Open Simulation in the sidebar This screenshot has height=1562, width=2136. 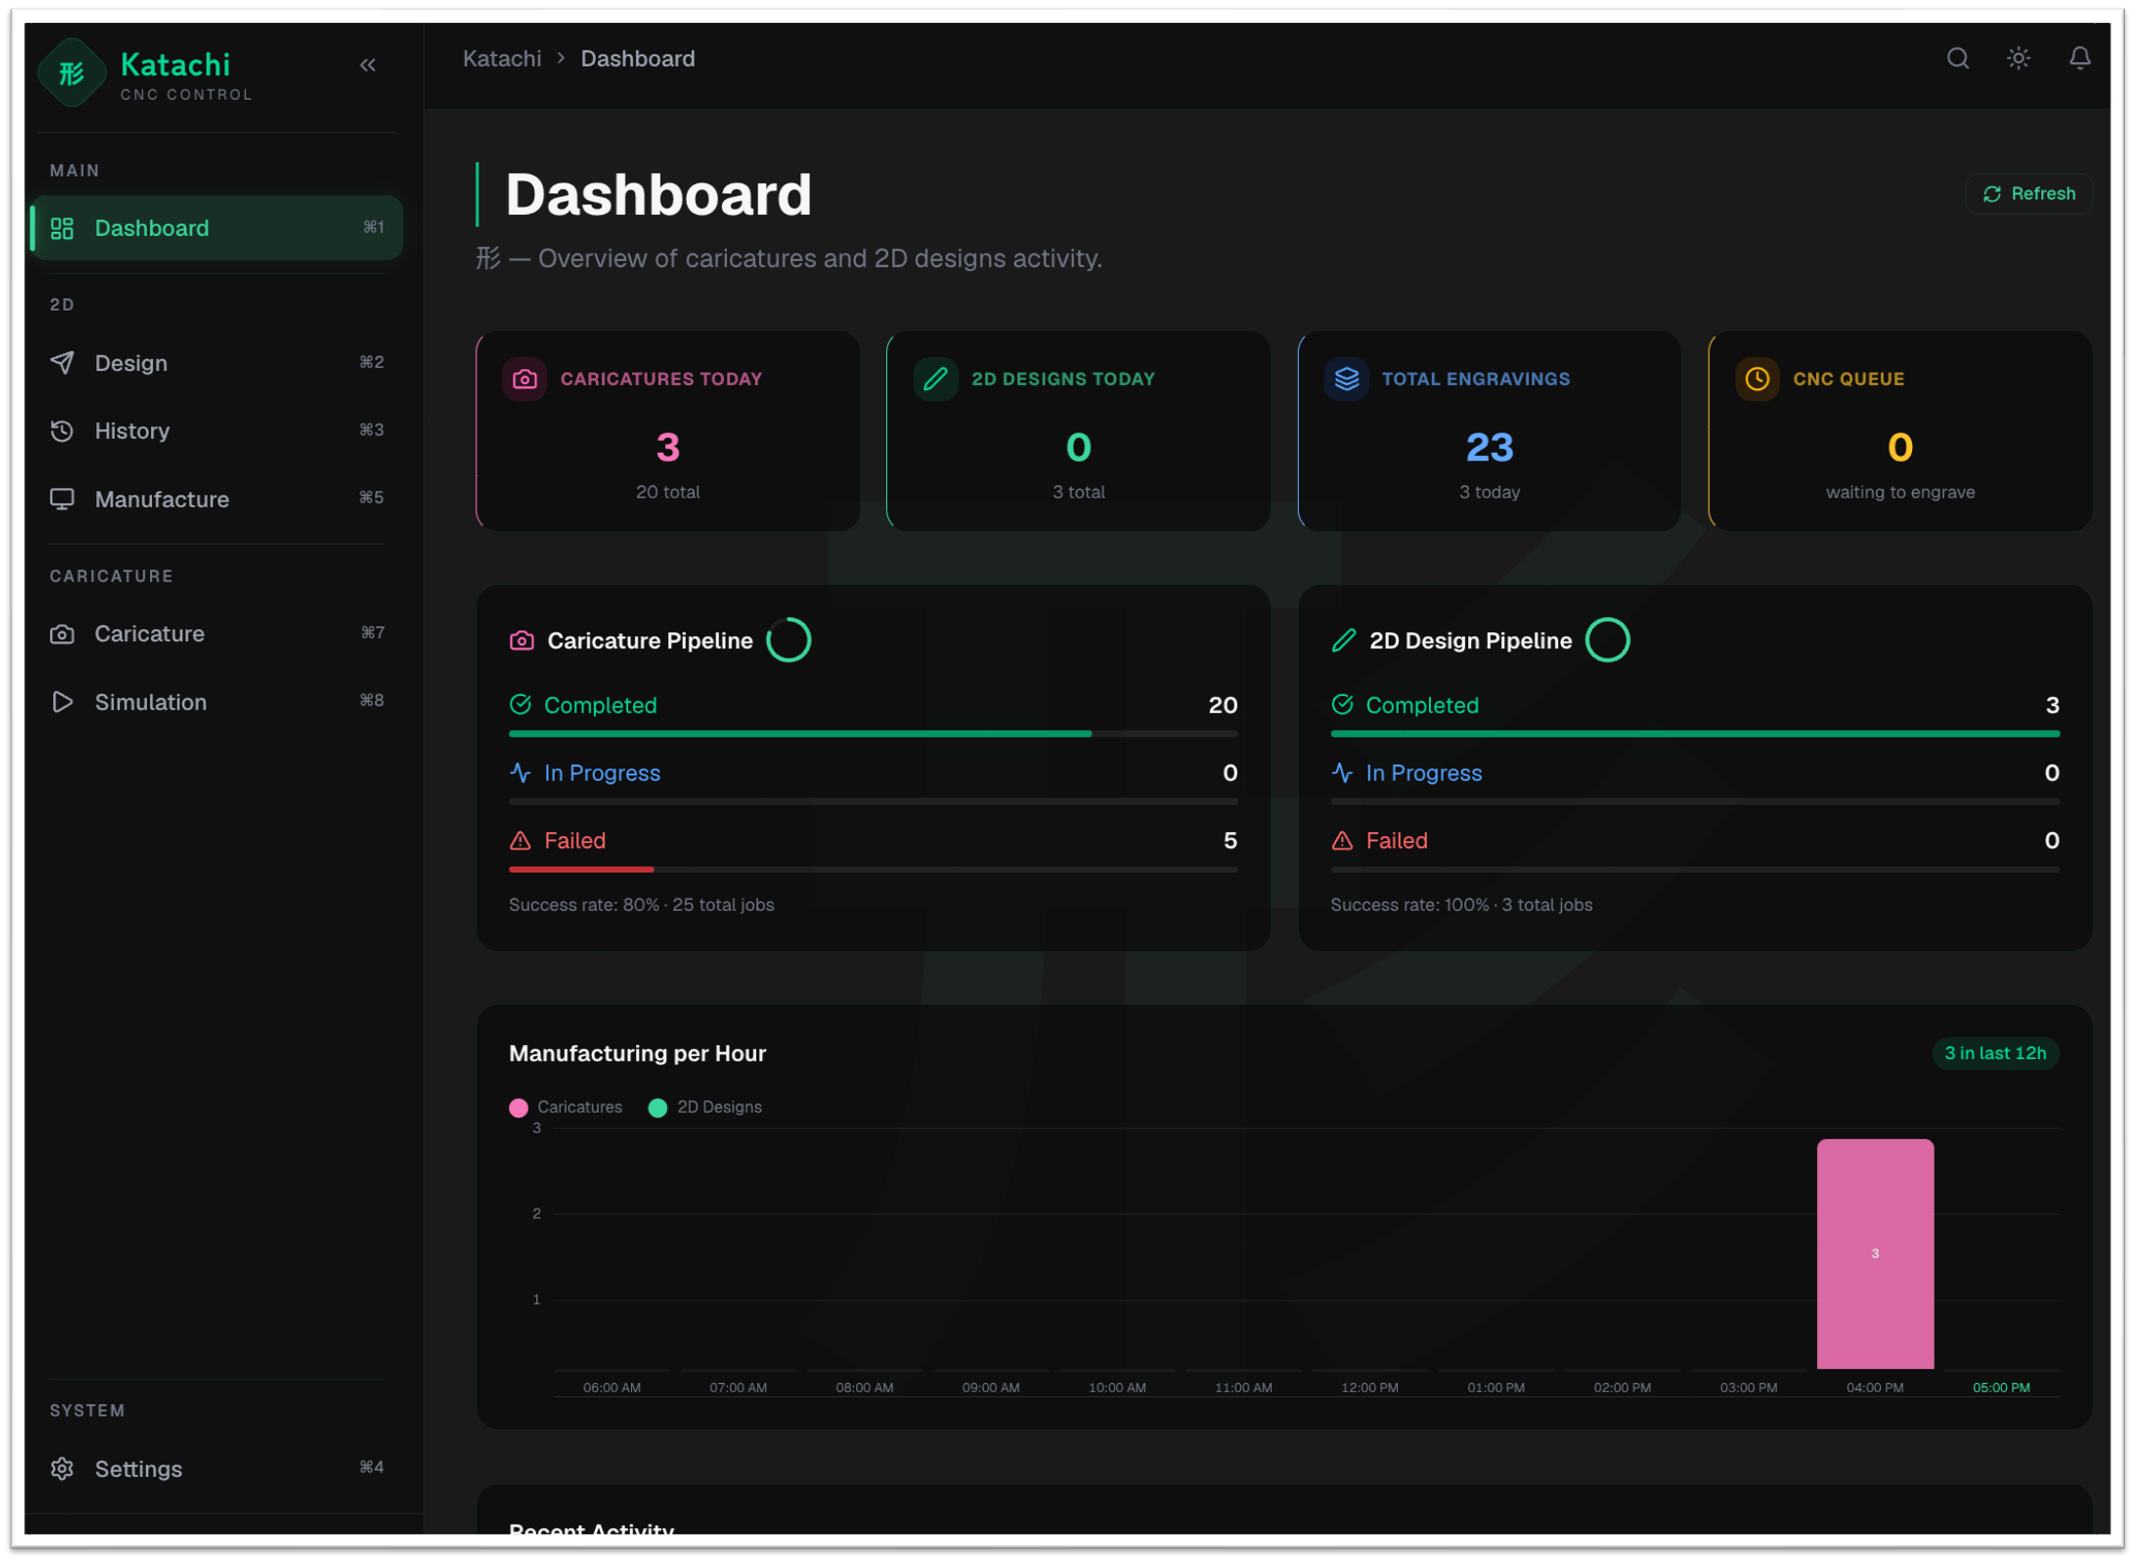coord(216,702)
